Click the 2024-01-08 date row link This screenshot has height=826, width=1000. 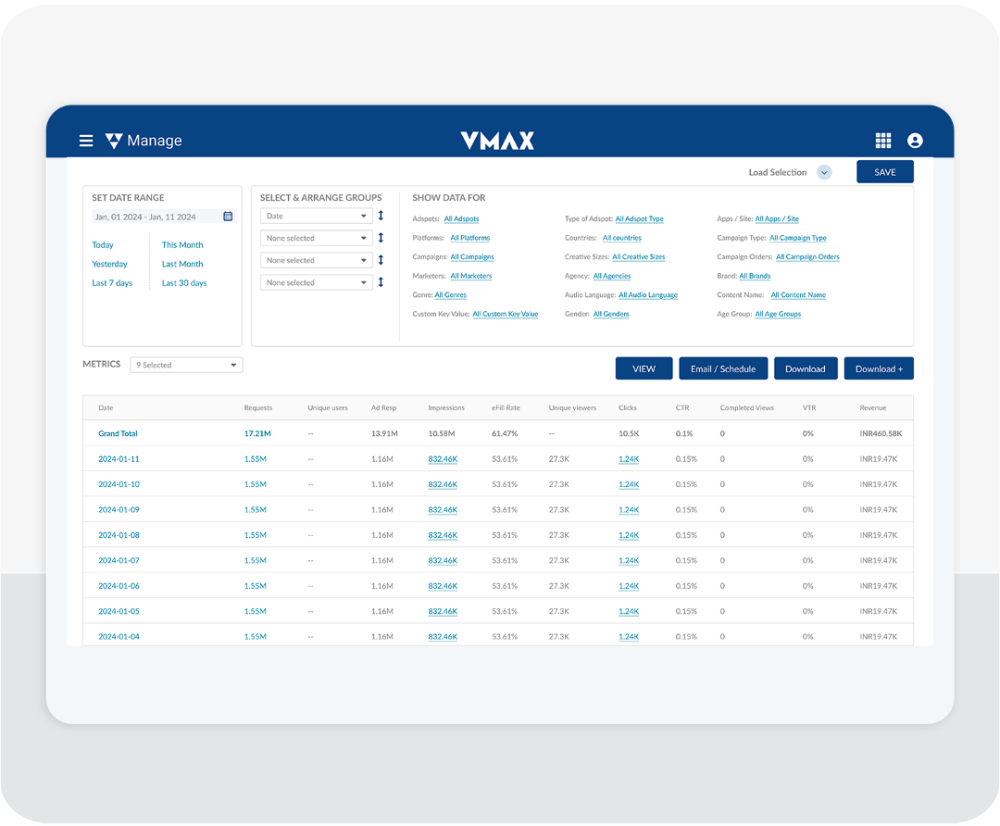click(x=119, y=535)
